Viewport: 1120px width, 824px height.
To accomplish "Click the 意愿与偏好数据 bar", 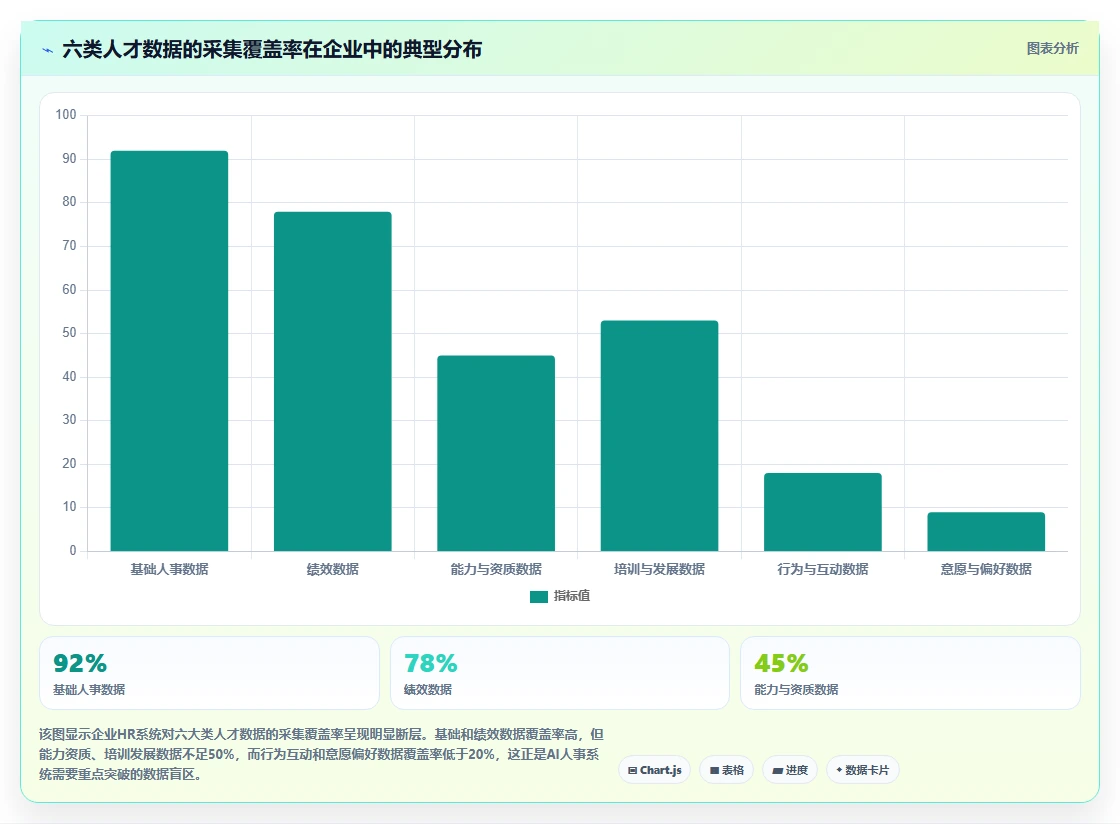I will (986, 531).
